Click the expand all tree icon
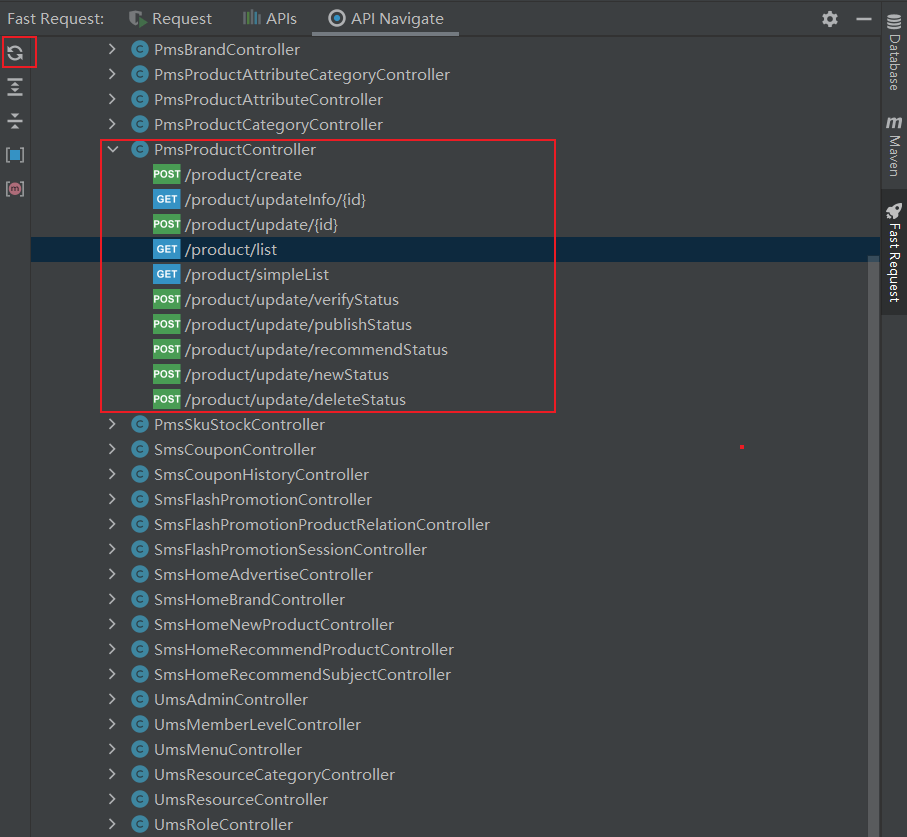This screenshot has height=837, width=907. click(15, 87)
